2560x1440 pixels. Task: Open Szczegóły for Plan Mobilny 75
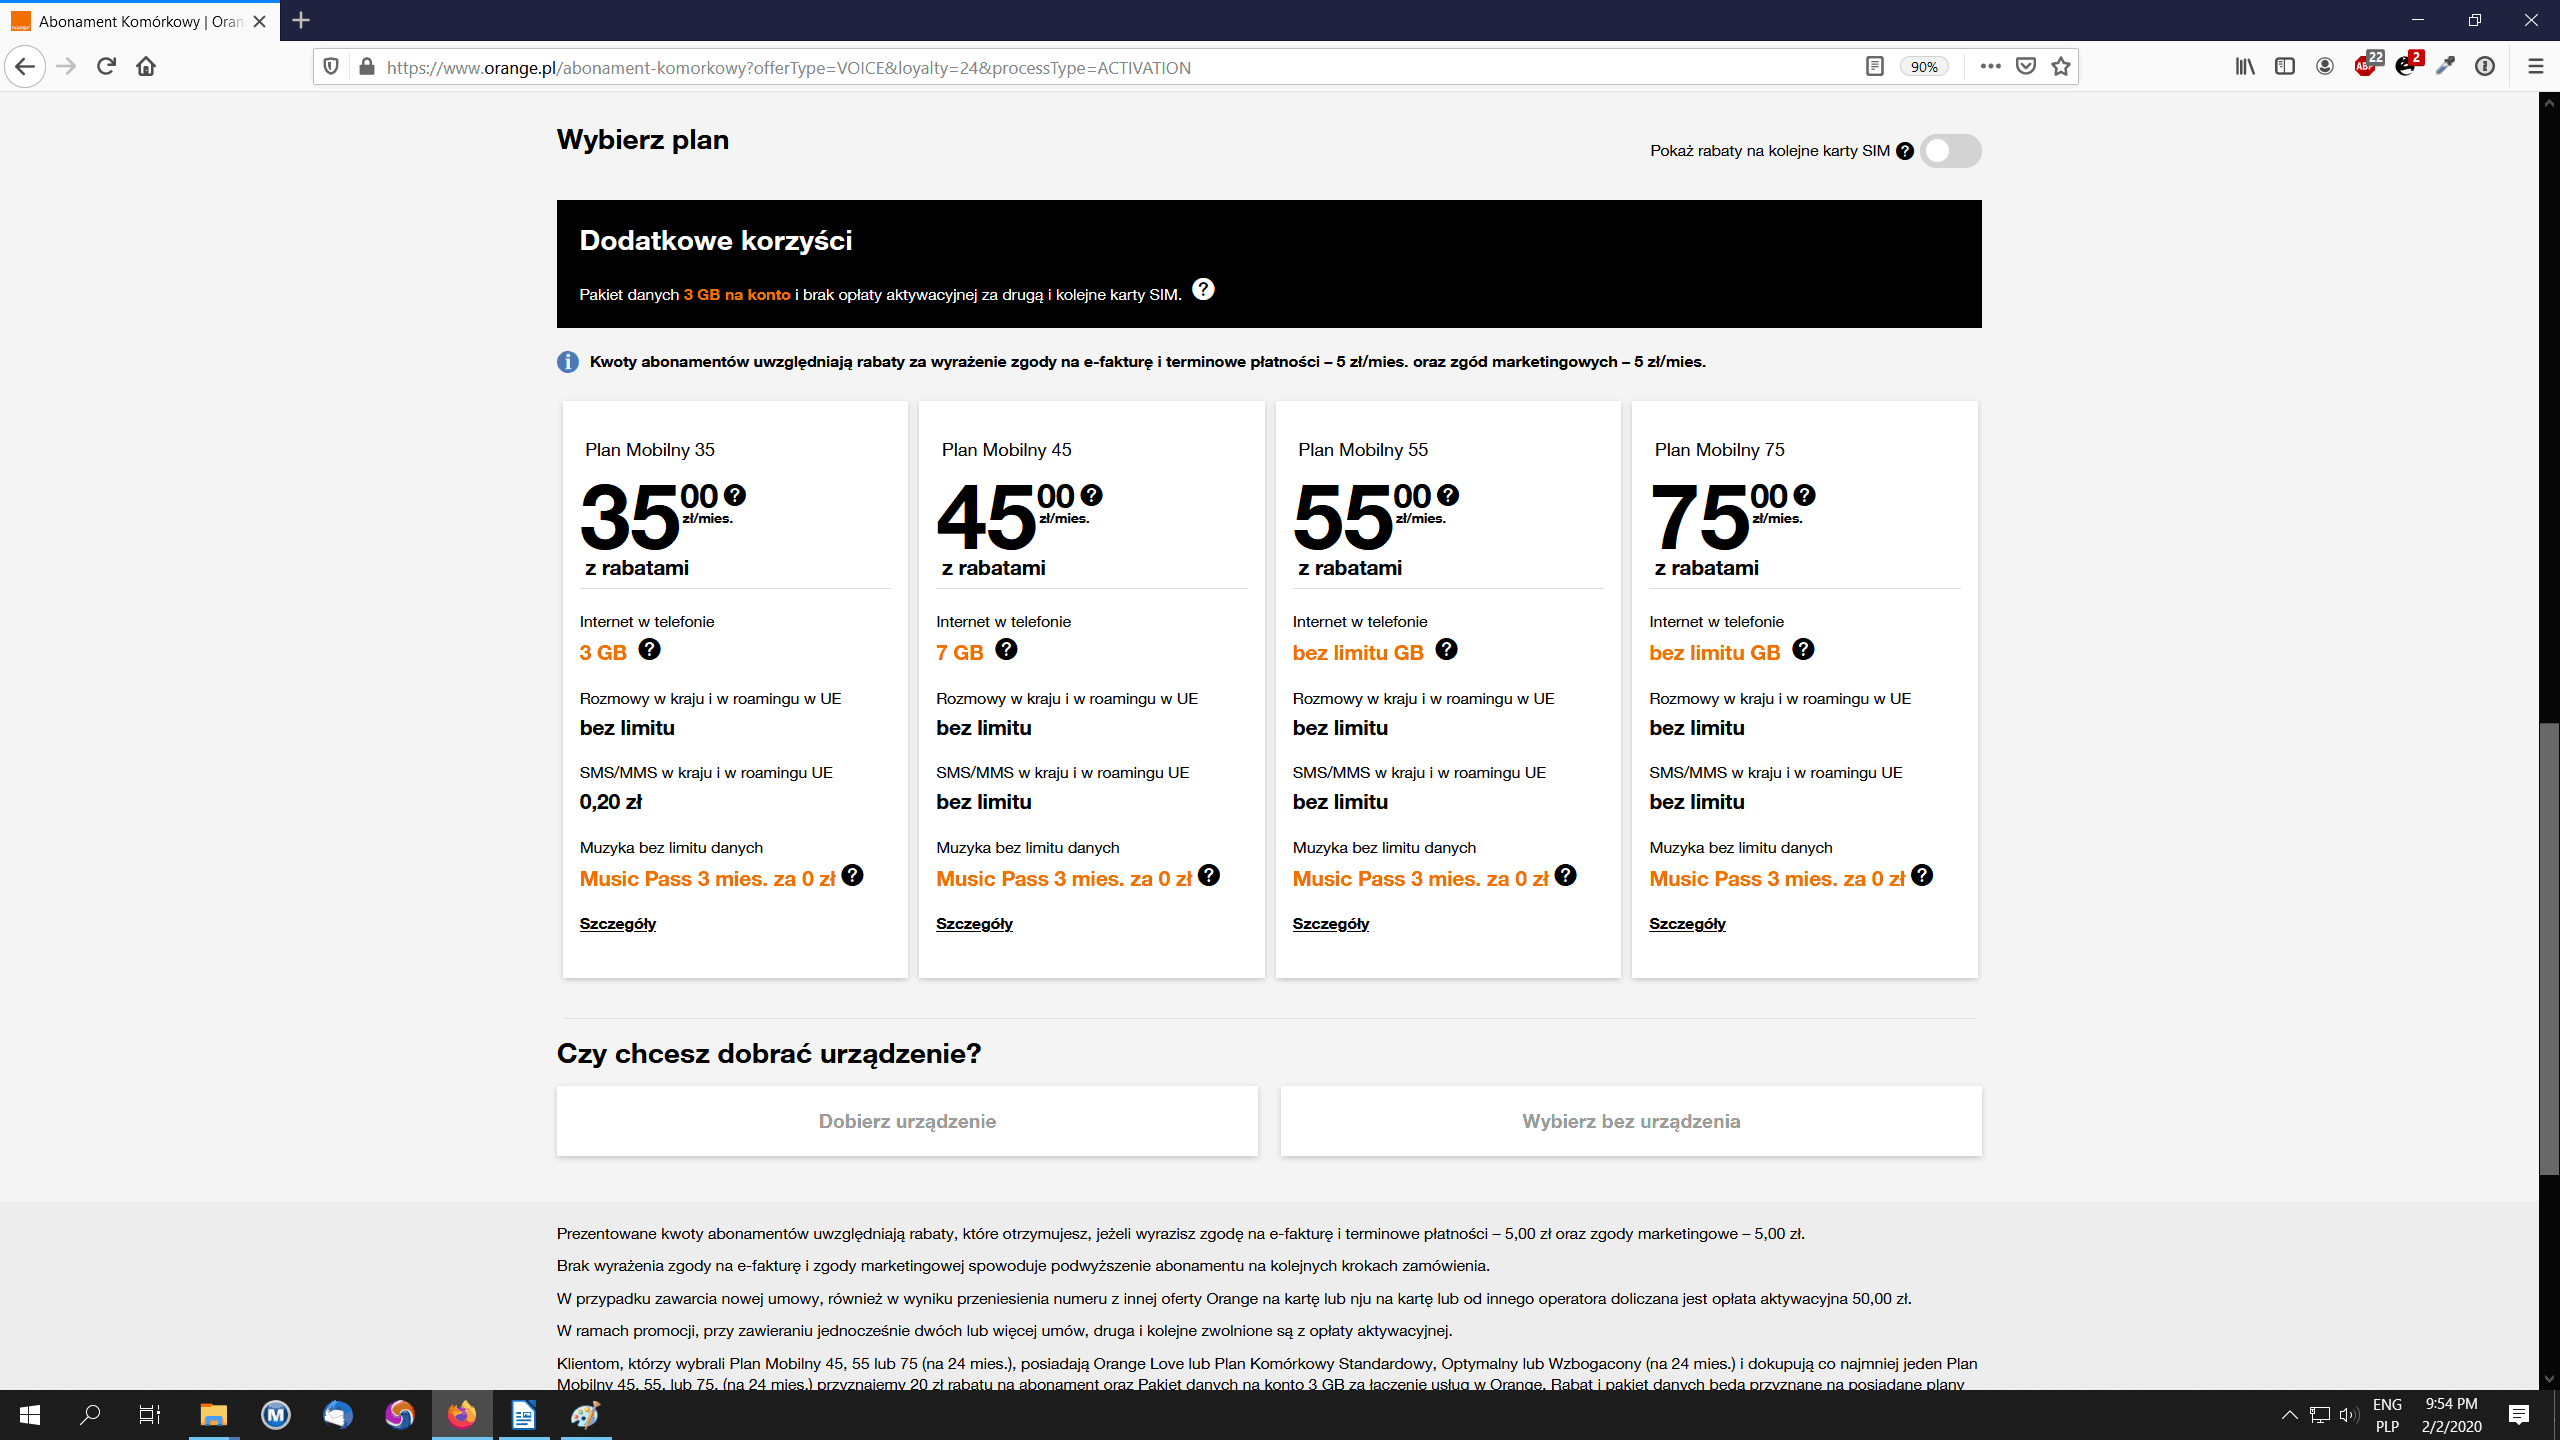pos(1688,924)
